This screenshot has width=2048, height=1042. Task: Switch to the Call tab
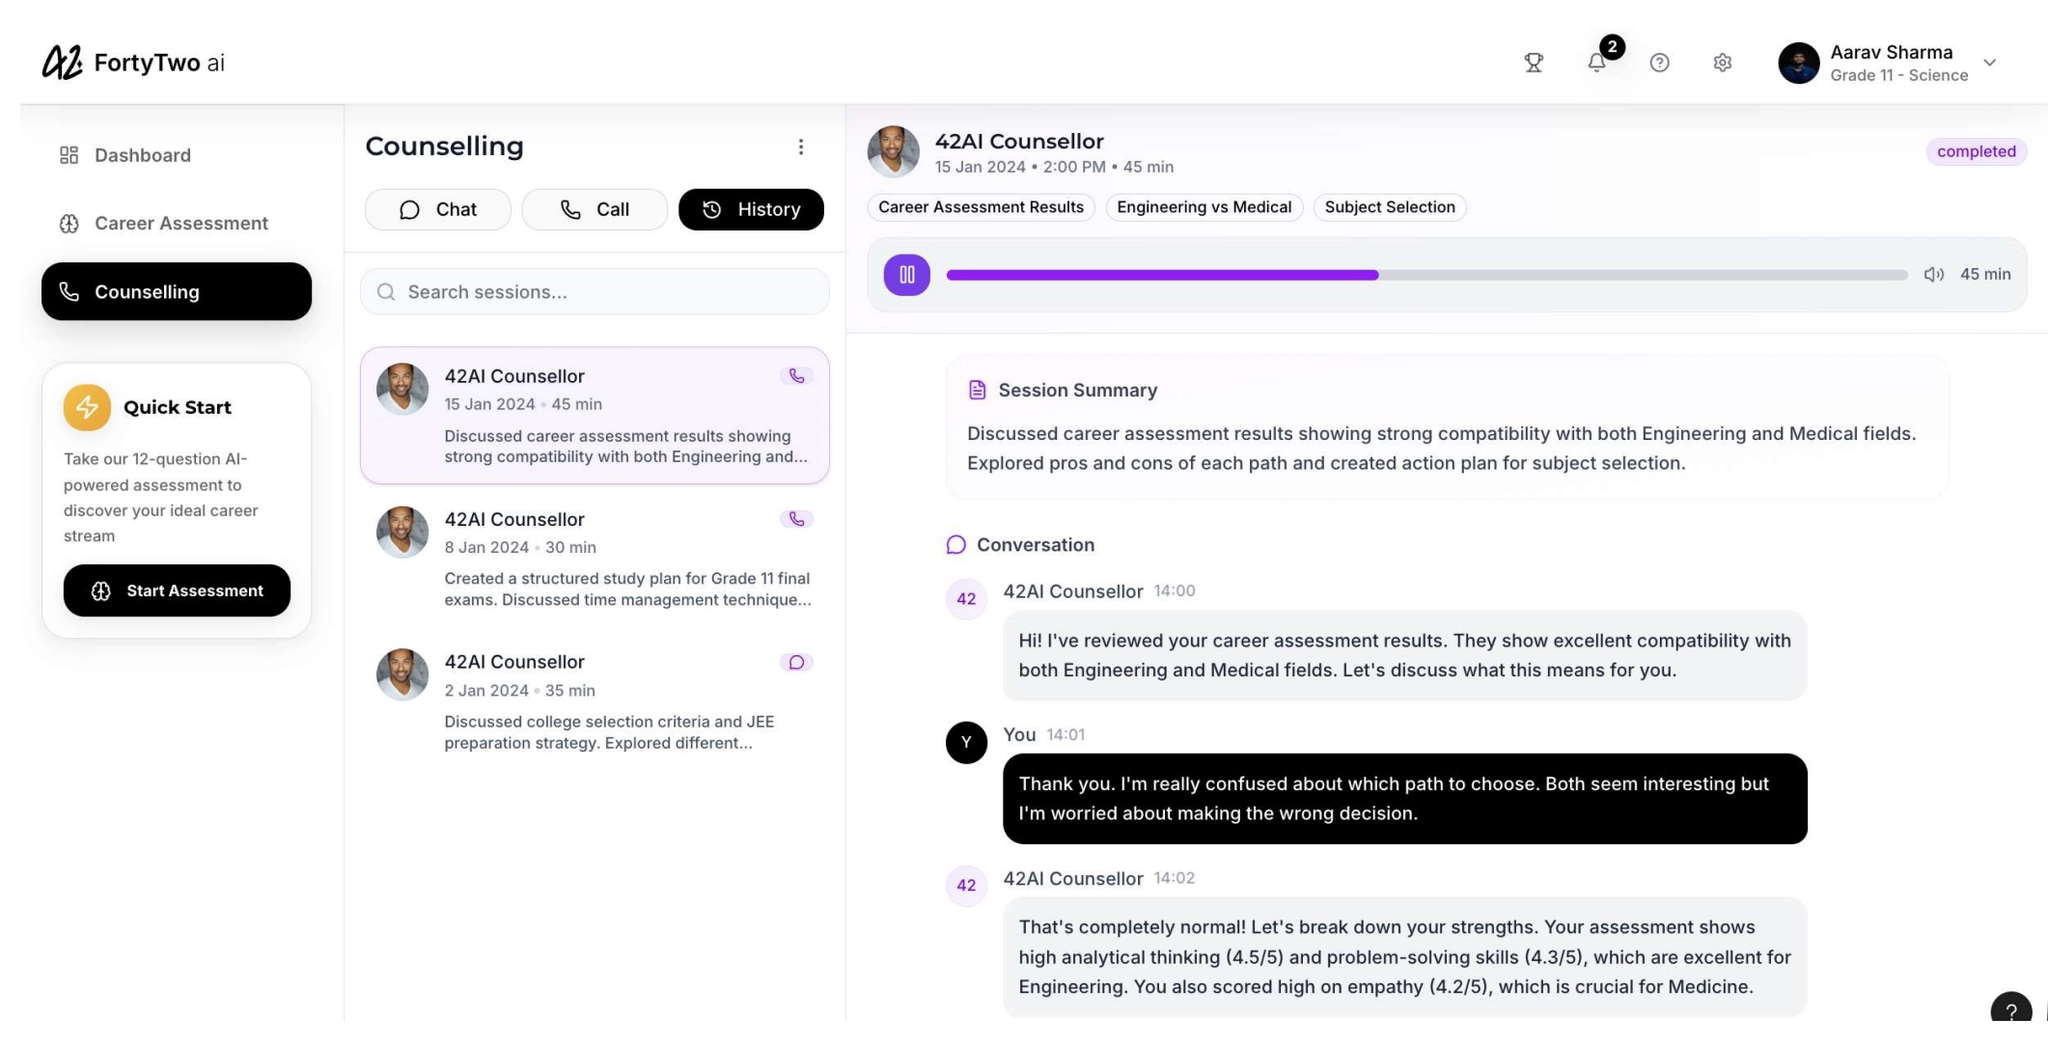(x=594, y=209)
